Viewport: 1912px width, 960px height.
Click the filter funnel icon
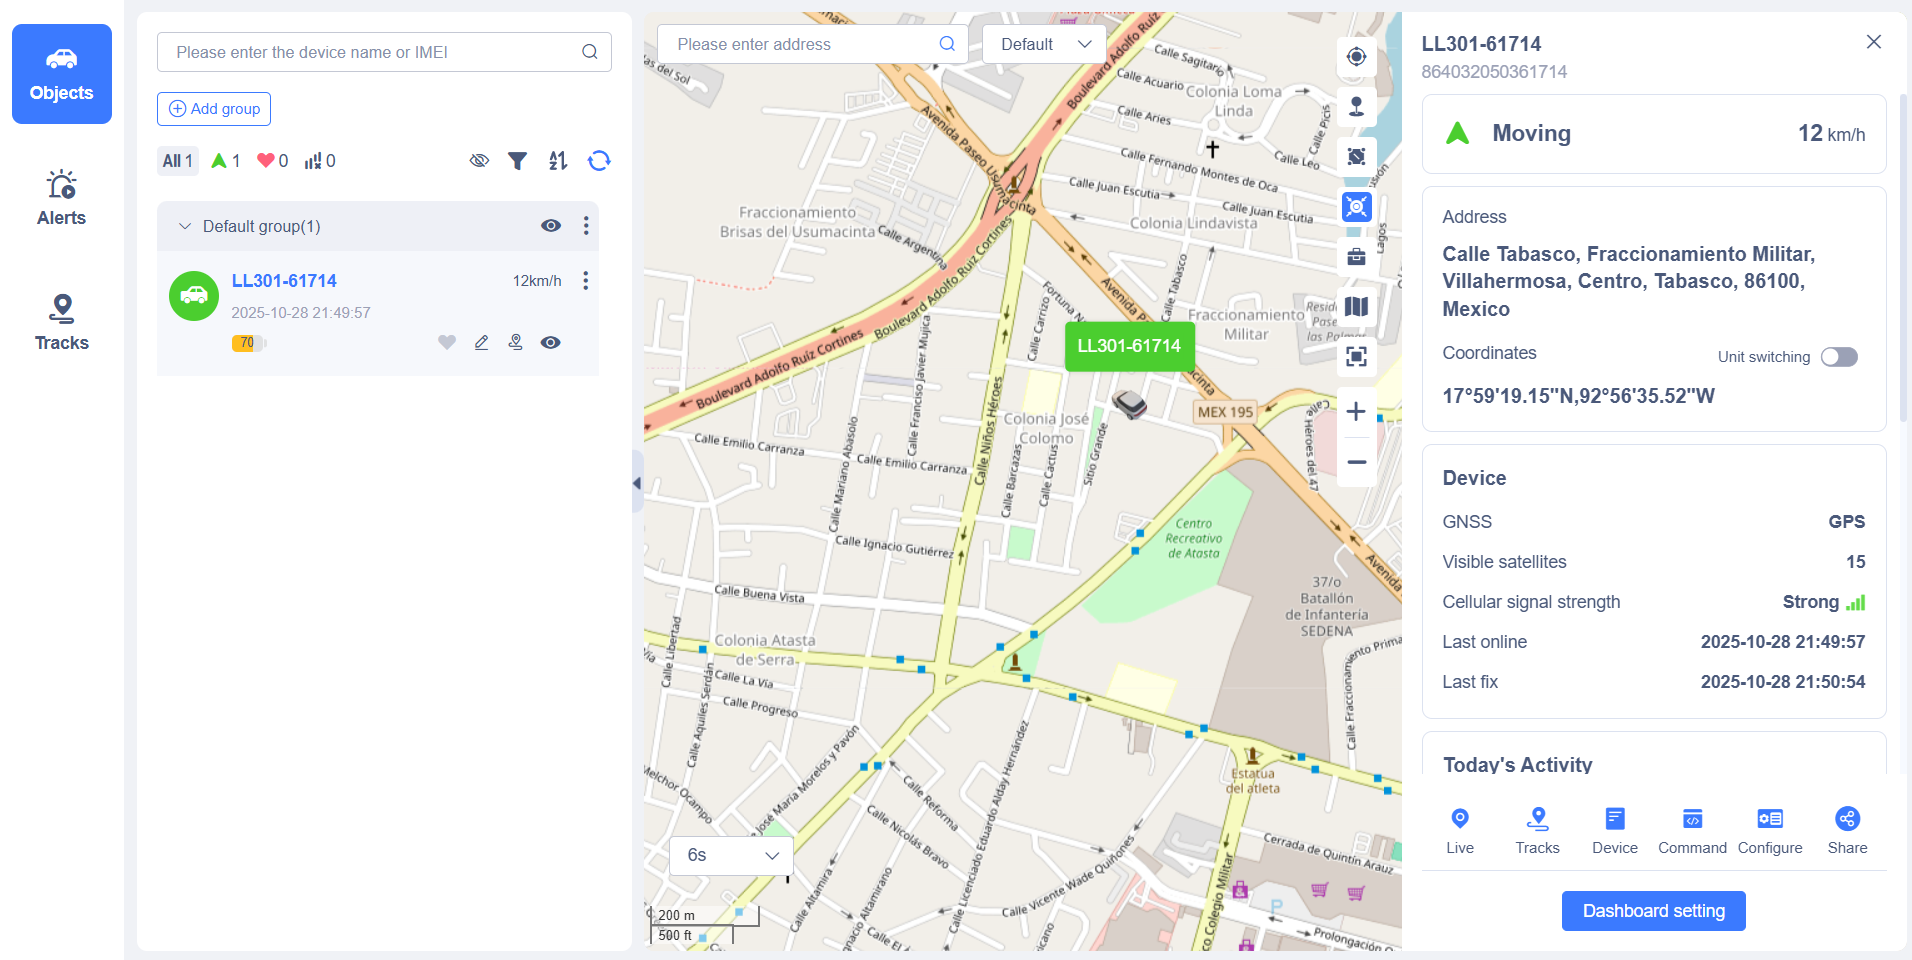click(517, 161)
